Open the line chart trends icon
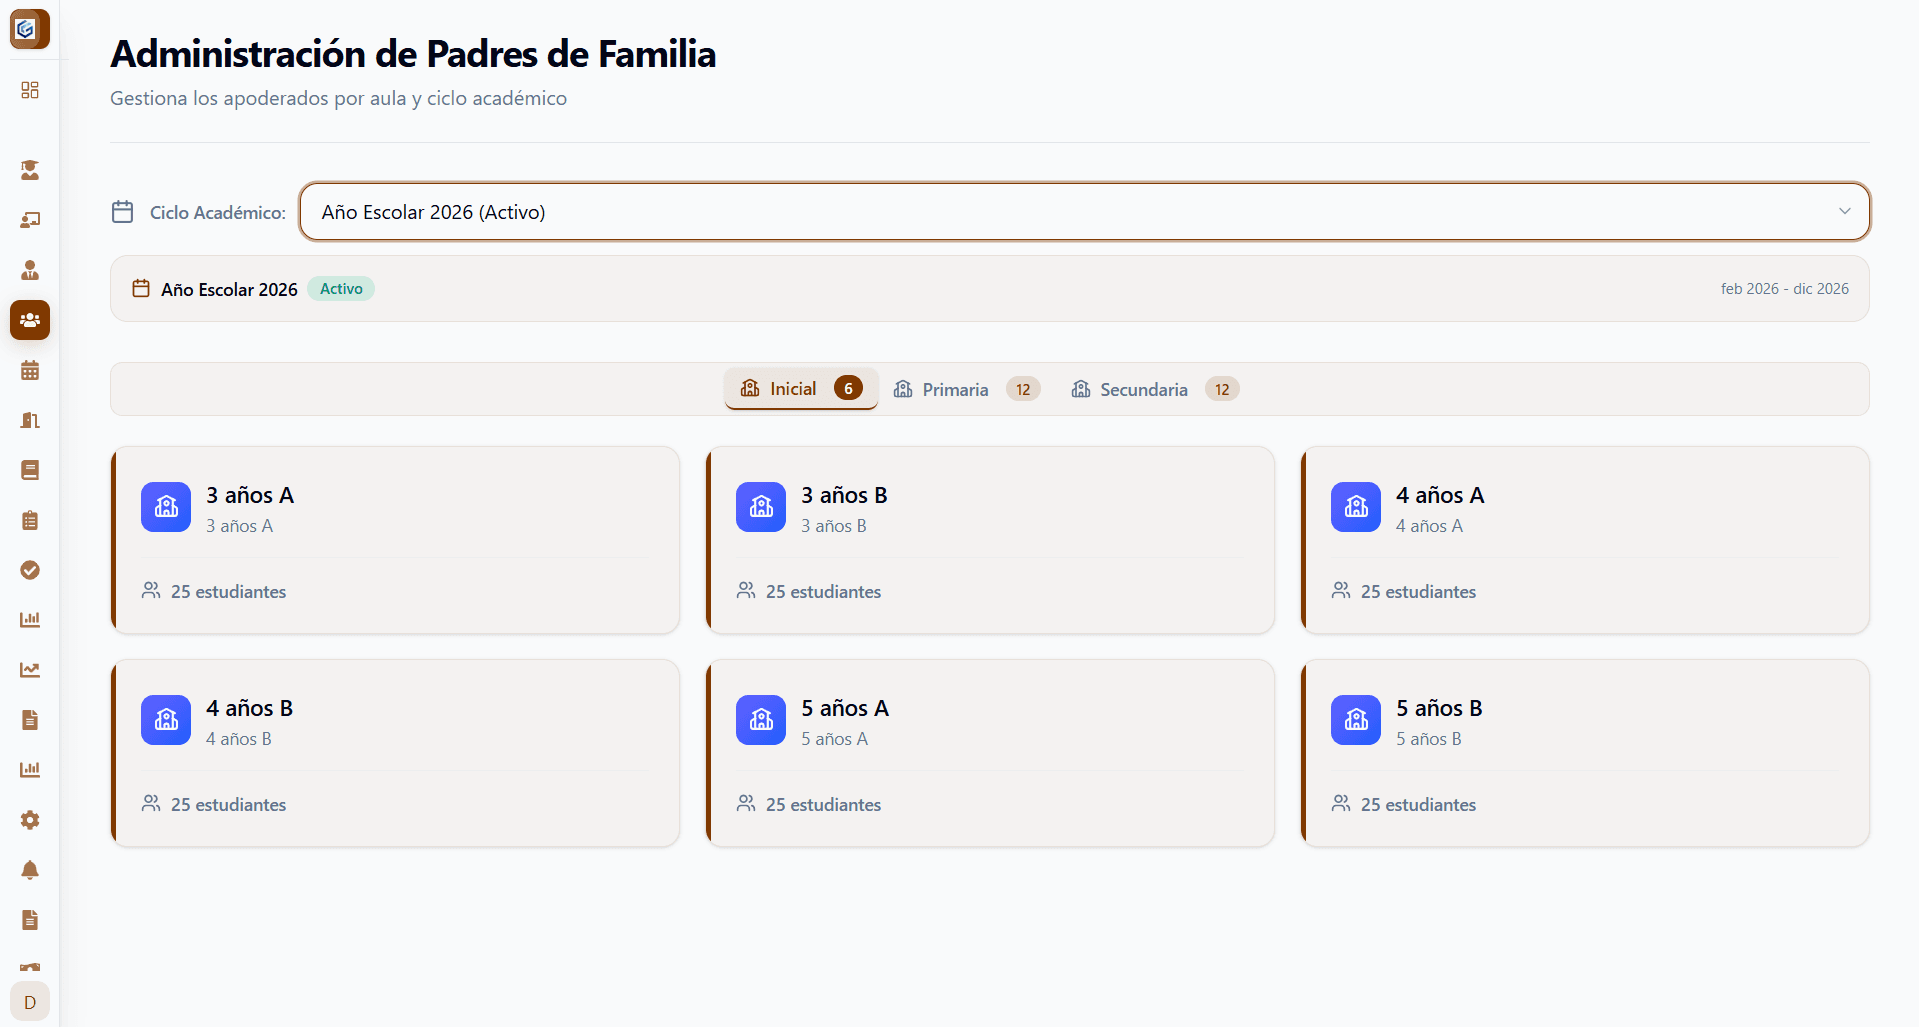This screenshot has width=1919, height=1027. [30, 669]
